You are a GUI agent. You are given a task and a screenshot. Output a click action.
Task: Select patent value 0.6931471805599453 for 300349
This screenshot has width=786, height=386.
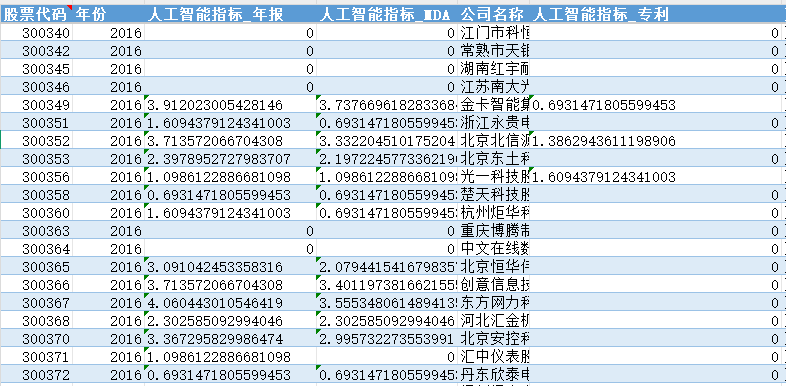pyautogui.click(x=656, y=105)
